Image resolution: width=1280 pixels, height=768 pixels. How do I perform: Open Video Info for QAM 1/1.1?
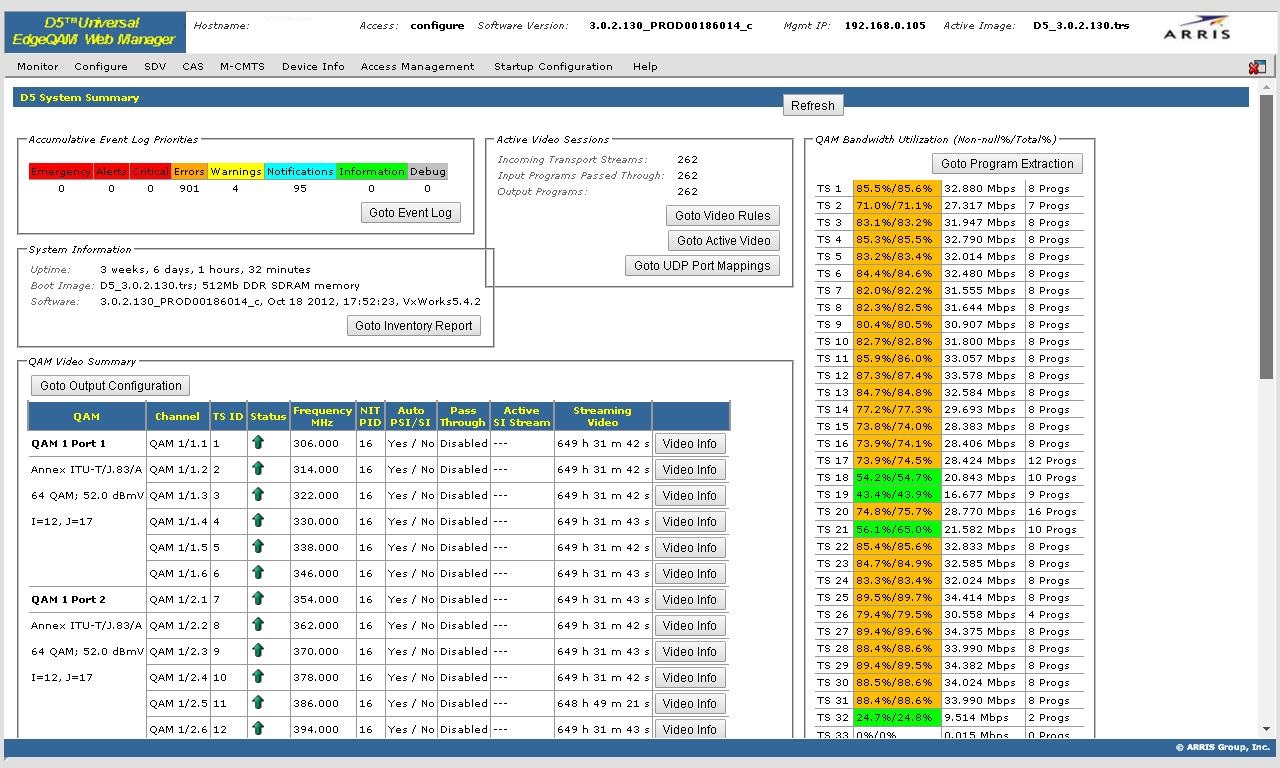[x=690, y=444]
